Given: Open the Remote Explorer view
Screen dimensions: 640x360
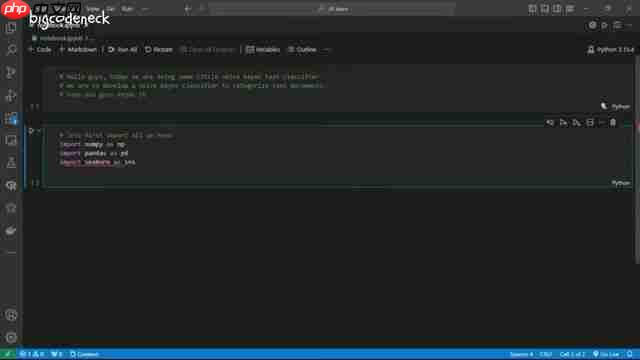Looking at the screenshot, I should click(x=11, y=141).
